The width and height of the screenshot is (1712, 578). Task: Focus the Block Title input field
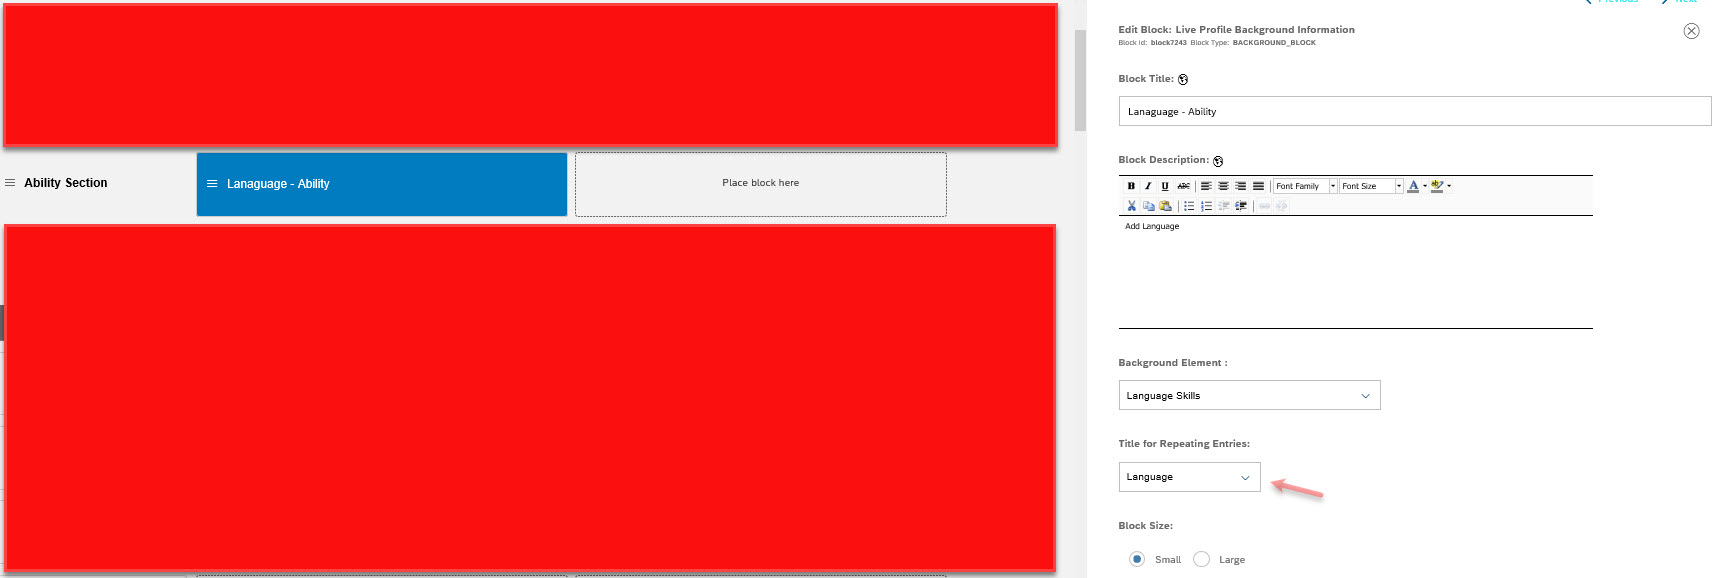tap(1415, 111)
